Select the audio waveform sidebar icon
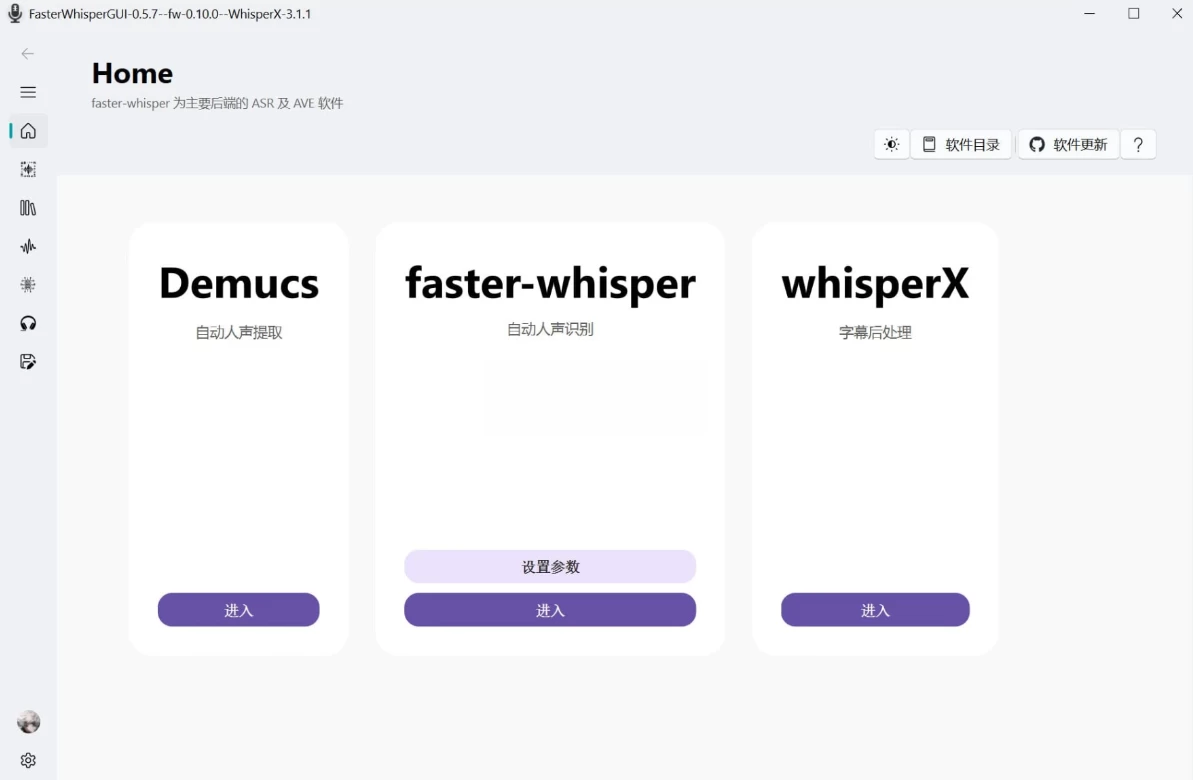Viewport: 1193px width, 780px height. [28, 246]
